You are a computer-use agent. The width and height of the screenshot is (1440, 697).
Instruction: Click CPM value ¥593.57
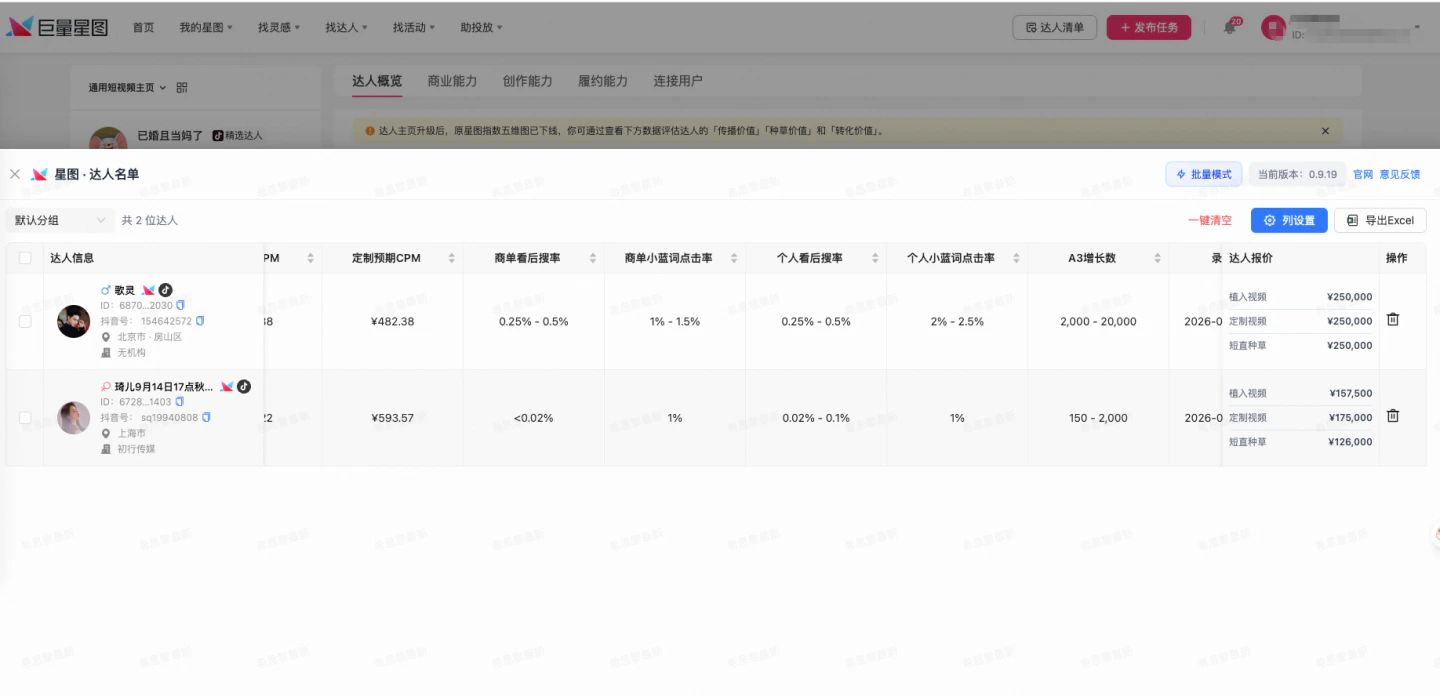click(x=392, y=417)
